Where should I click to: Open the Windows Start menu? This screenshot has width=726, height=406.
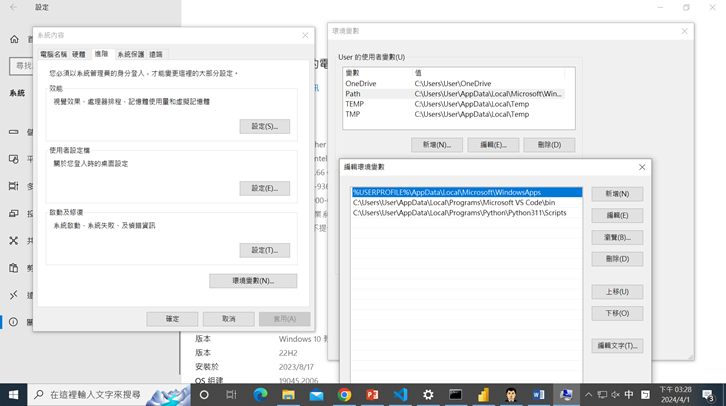13,395
